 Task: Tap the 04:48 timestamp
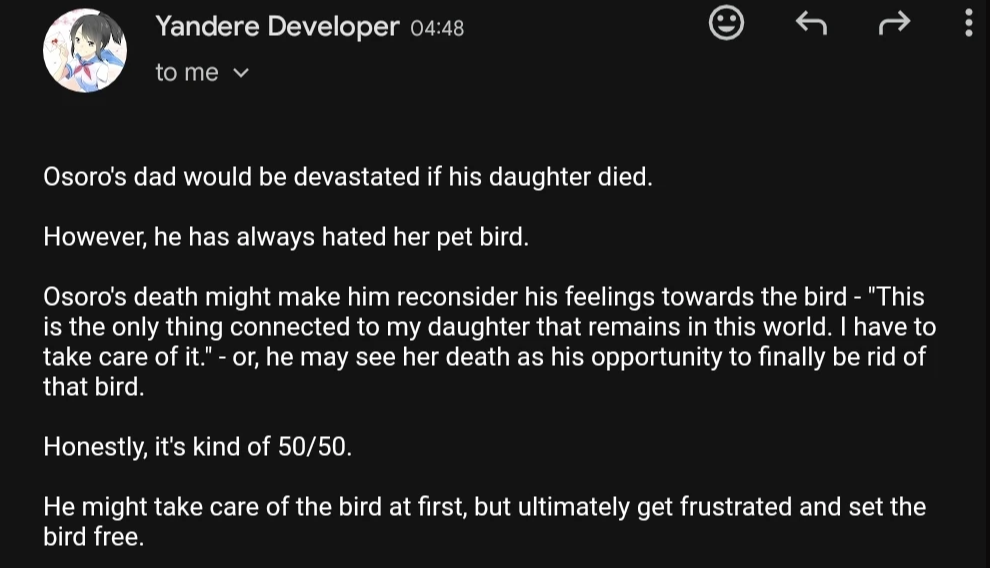(437, 29)
